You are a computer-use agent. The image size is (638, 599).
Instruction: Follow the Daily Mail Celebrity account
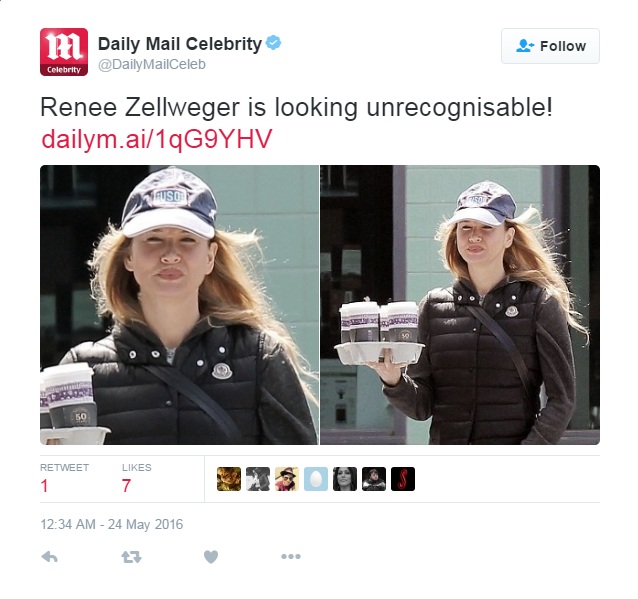[550, 46]
